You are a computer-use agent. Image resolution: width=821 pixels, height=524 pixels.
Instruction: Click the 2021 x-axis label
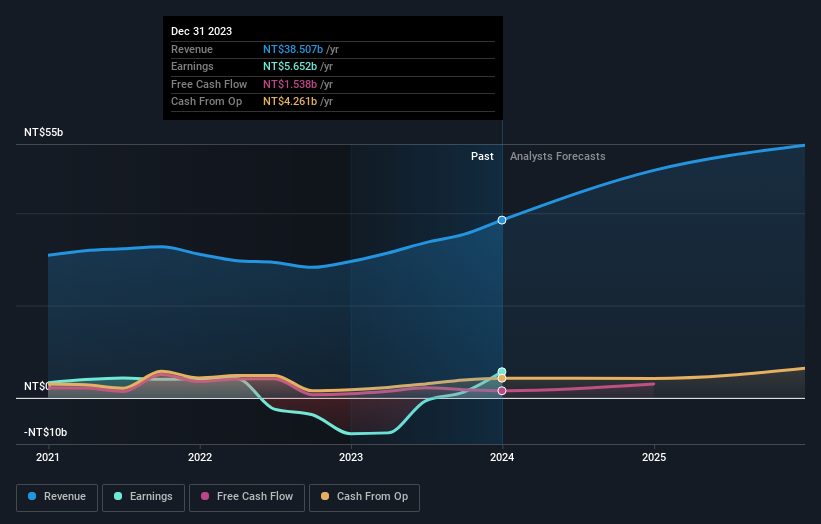[48, 458]
